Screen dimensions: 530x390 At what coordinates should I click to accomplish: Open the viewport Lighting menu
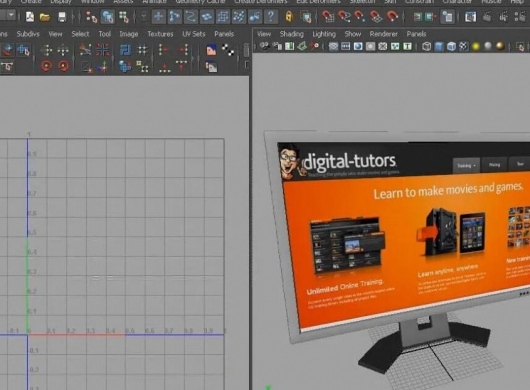click(x=324, y=34)
